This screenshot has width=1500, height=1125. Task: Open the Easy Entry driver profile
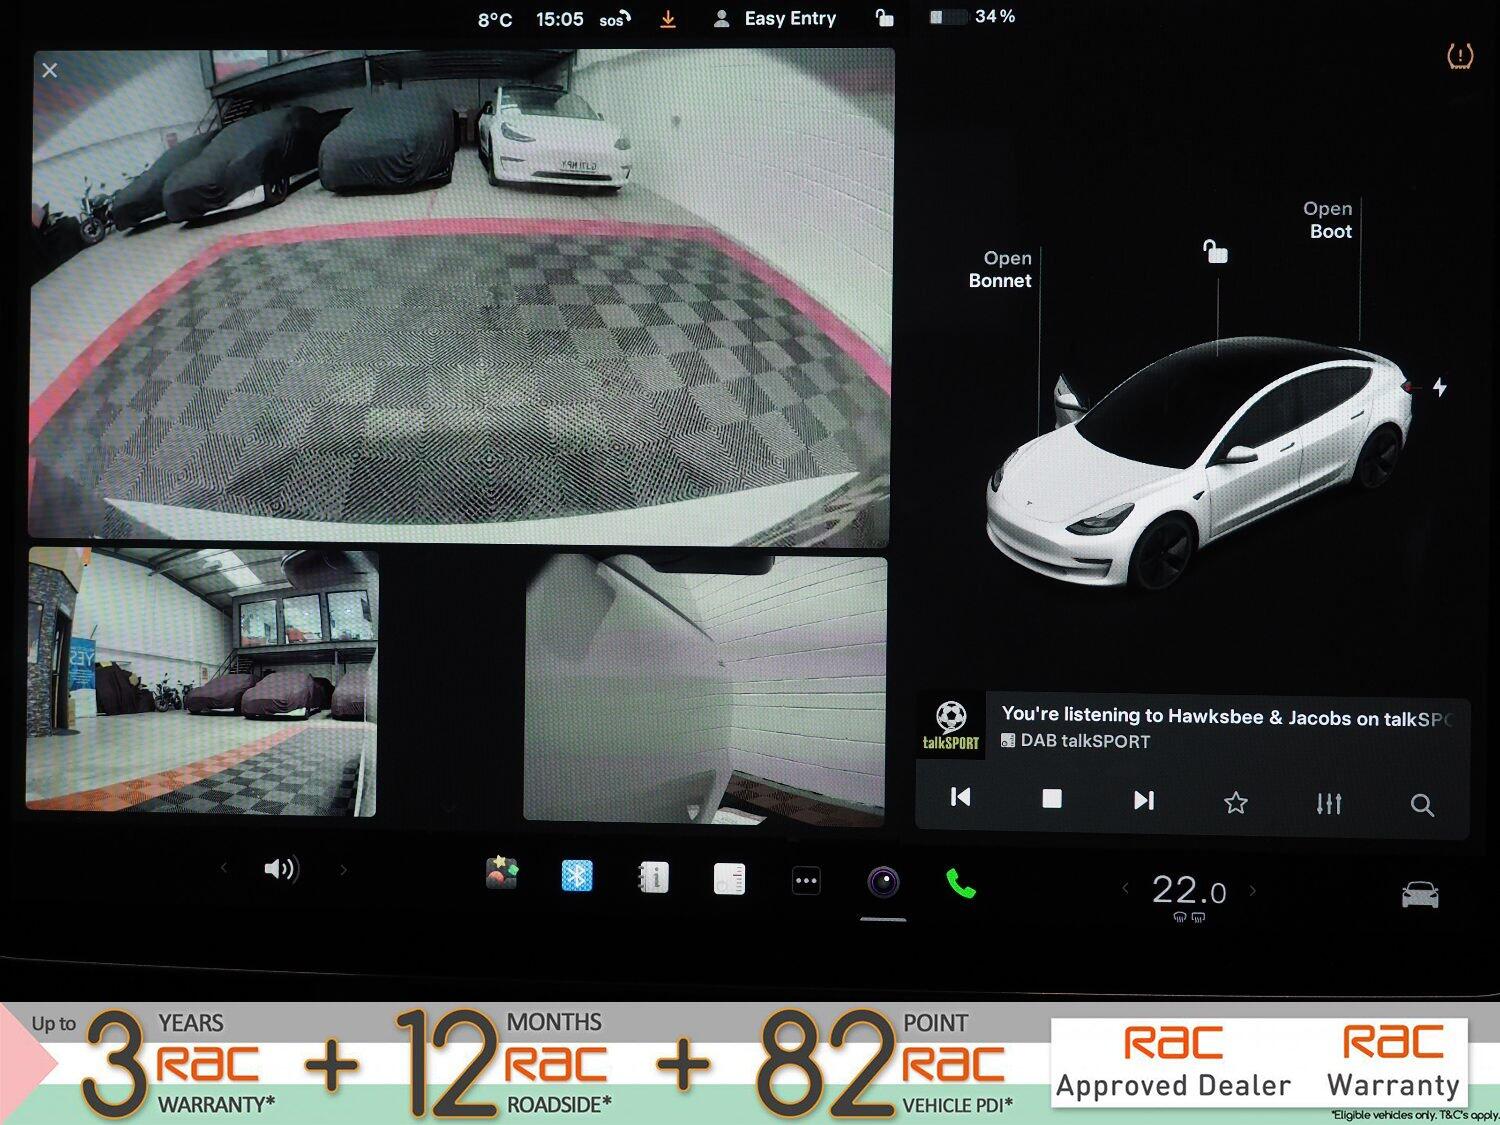click(x=775, y=18)
